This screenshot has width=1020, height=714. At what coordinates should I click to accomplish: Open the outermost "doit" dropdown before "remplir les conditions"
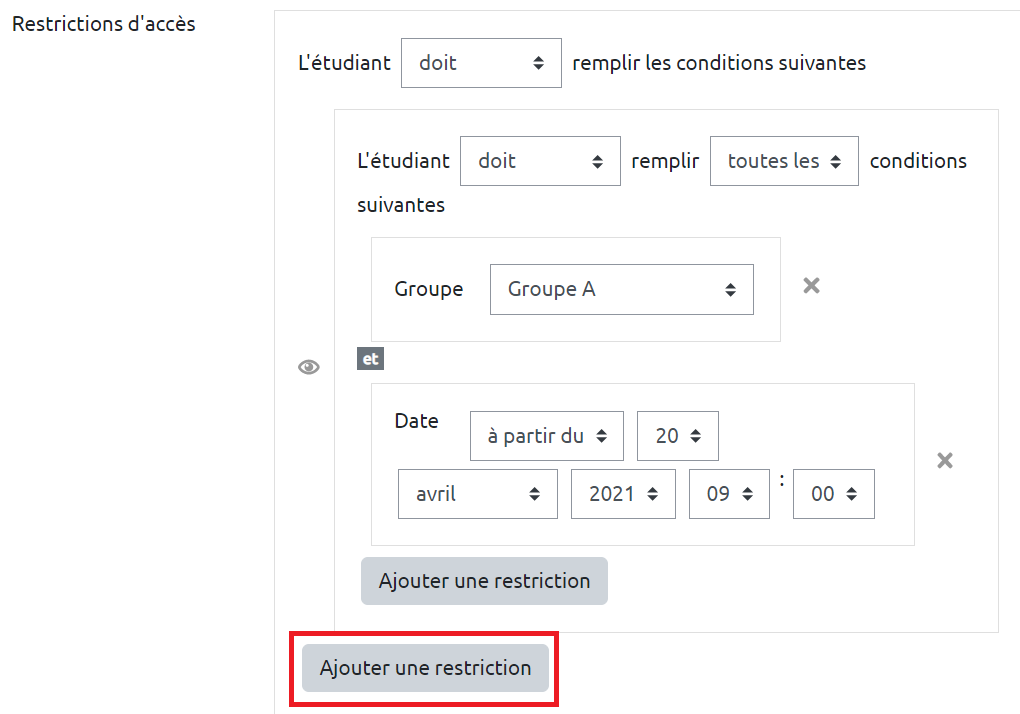[x=481, y=63]
